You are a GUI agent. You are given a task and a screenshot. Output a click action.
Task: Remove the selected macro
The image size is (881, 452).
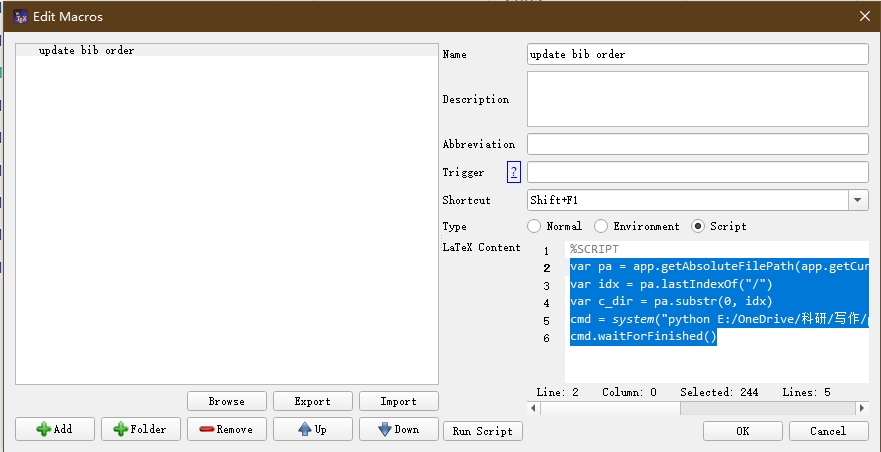226,429
